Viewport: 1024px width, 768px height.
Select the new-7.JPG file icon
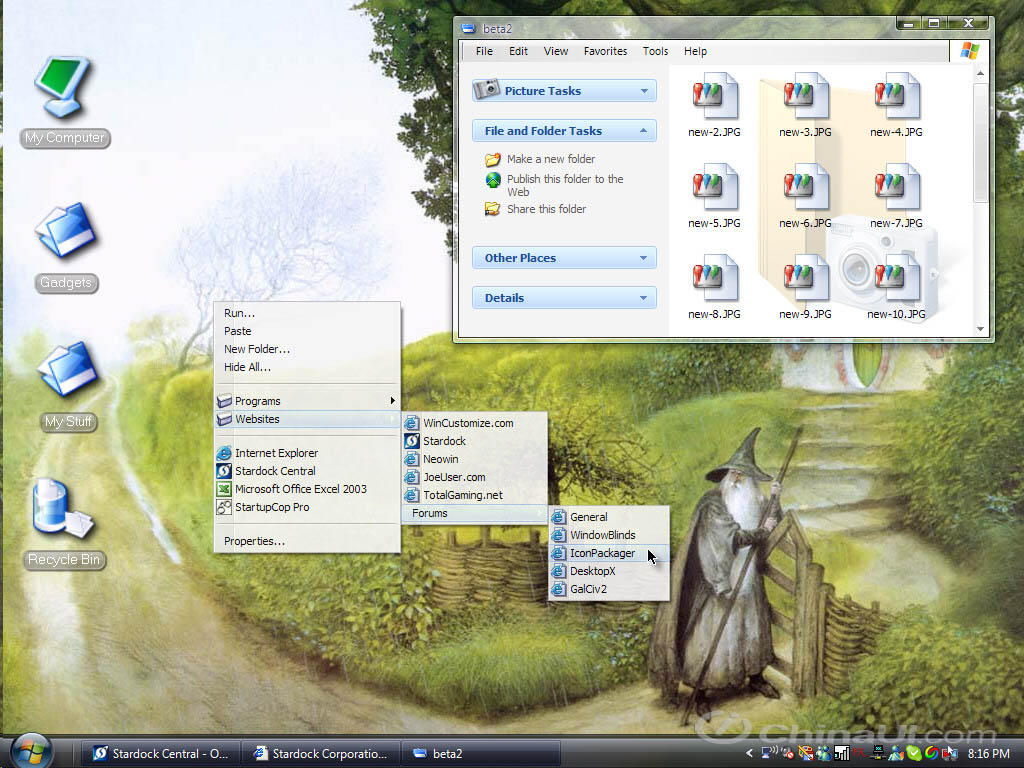point(896,187)
